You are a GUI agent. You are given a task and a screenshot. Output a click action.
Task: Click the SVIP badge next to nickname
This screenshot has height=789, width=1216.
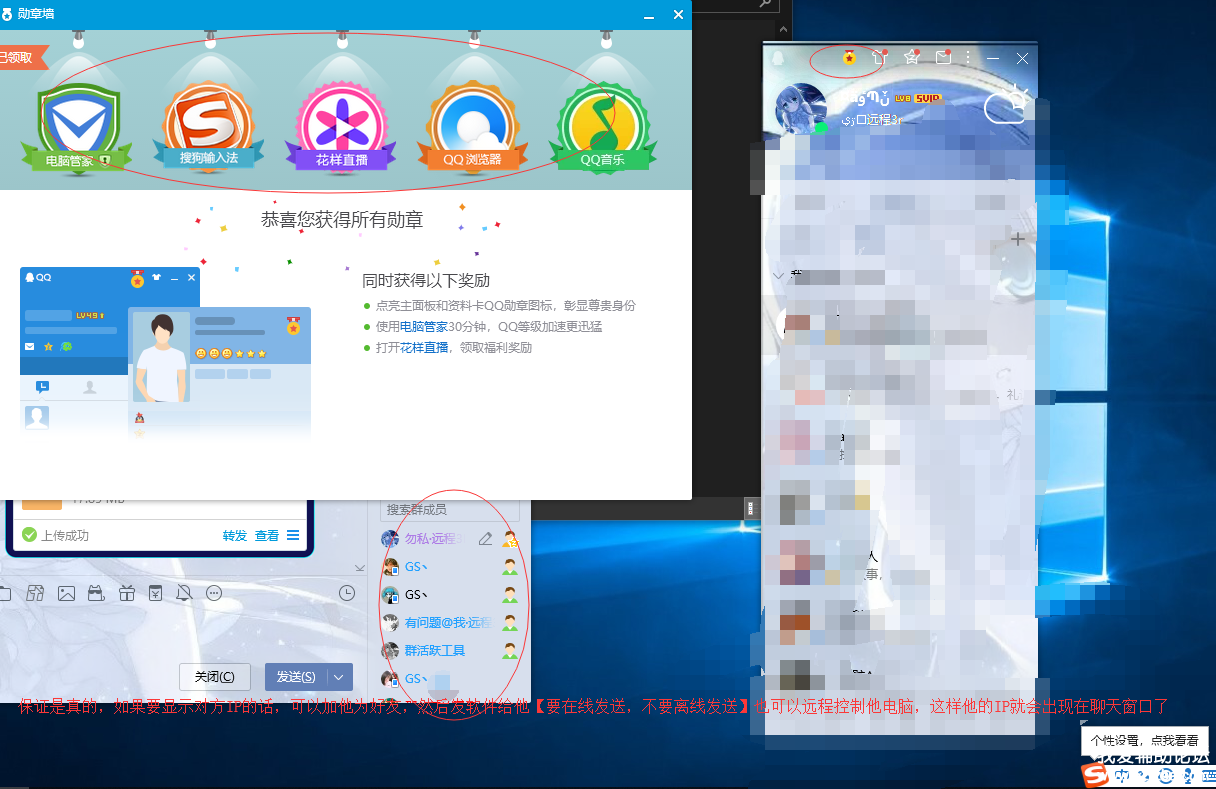(930, 99)
